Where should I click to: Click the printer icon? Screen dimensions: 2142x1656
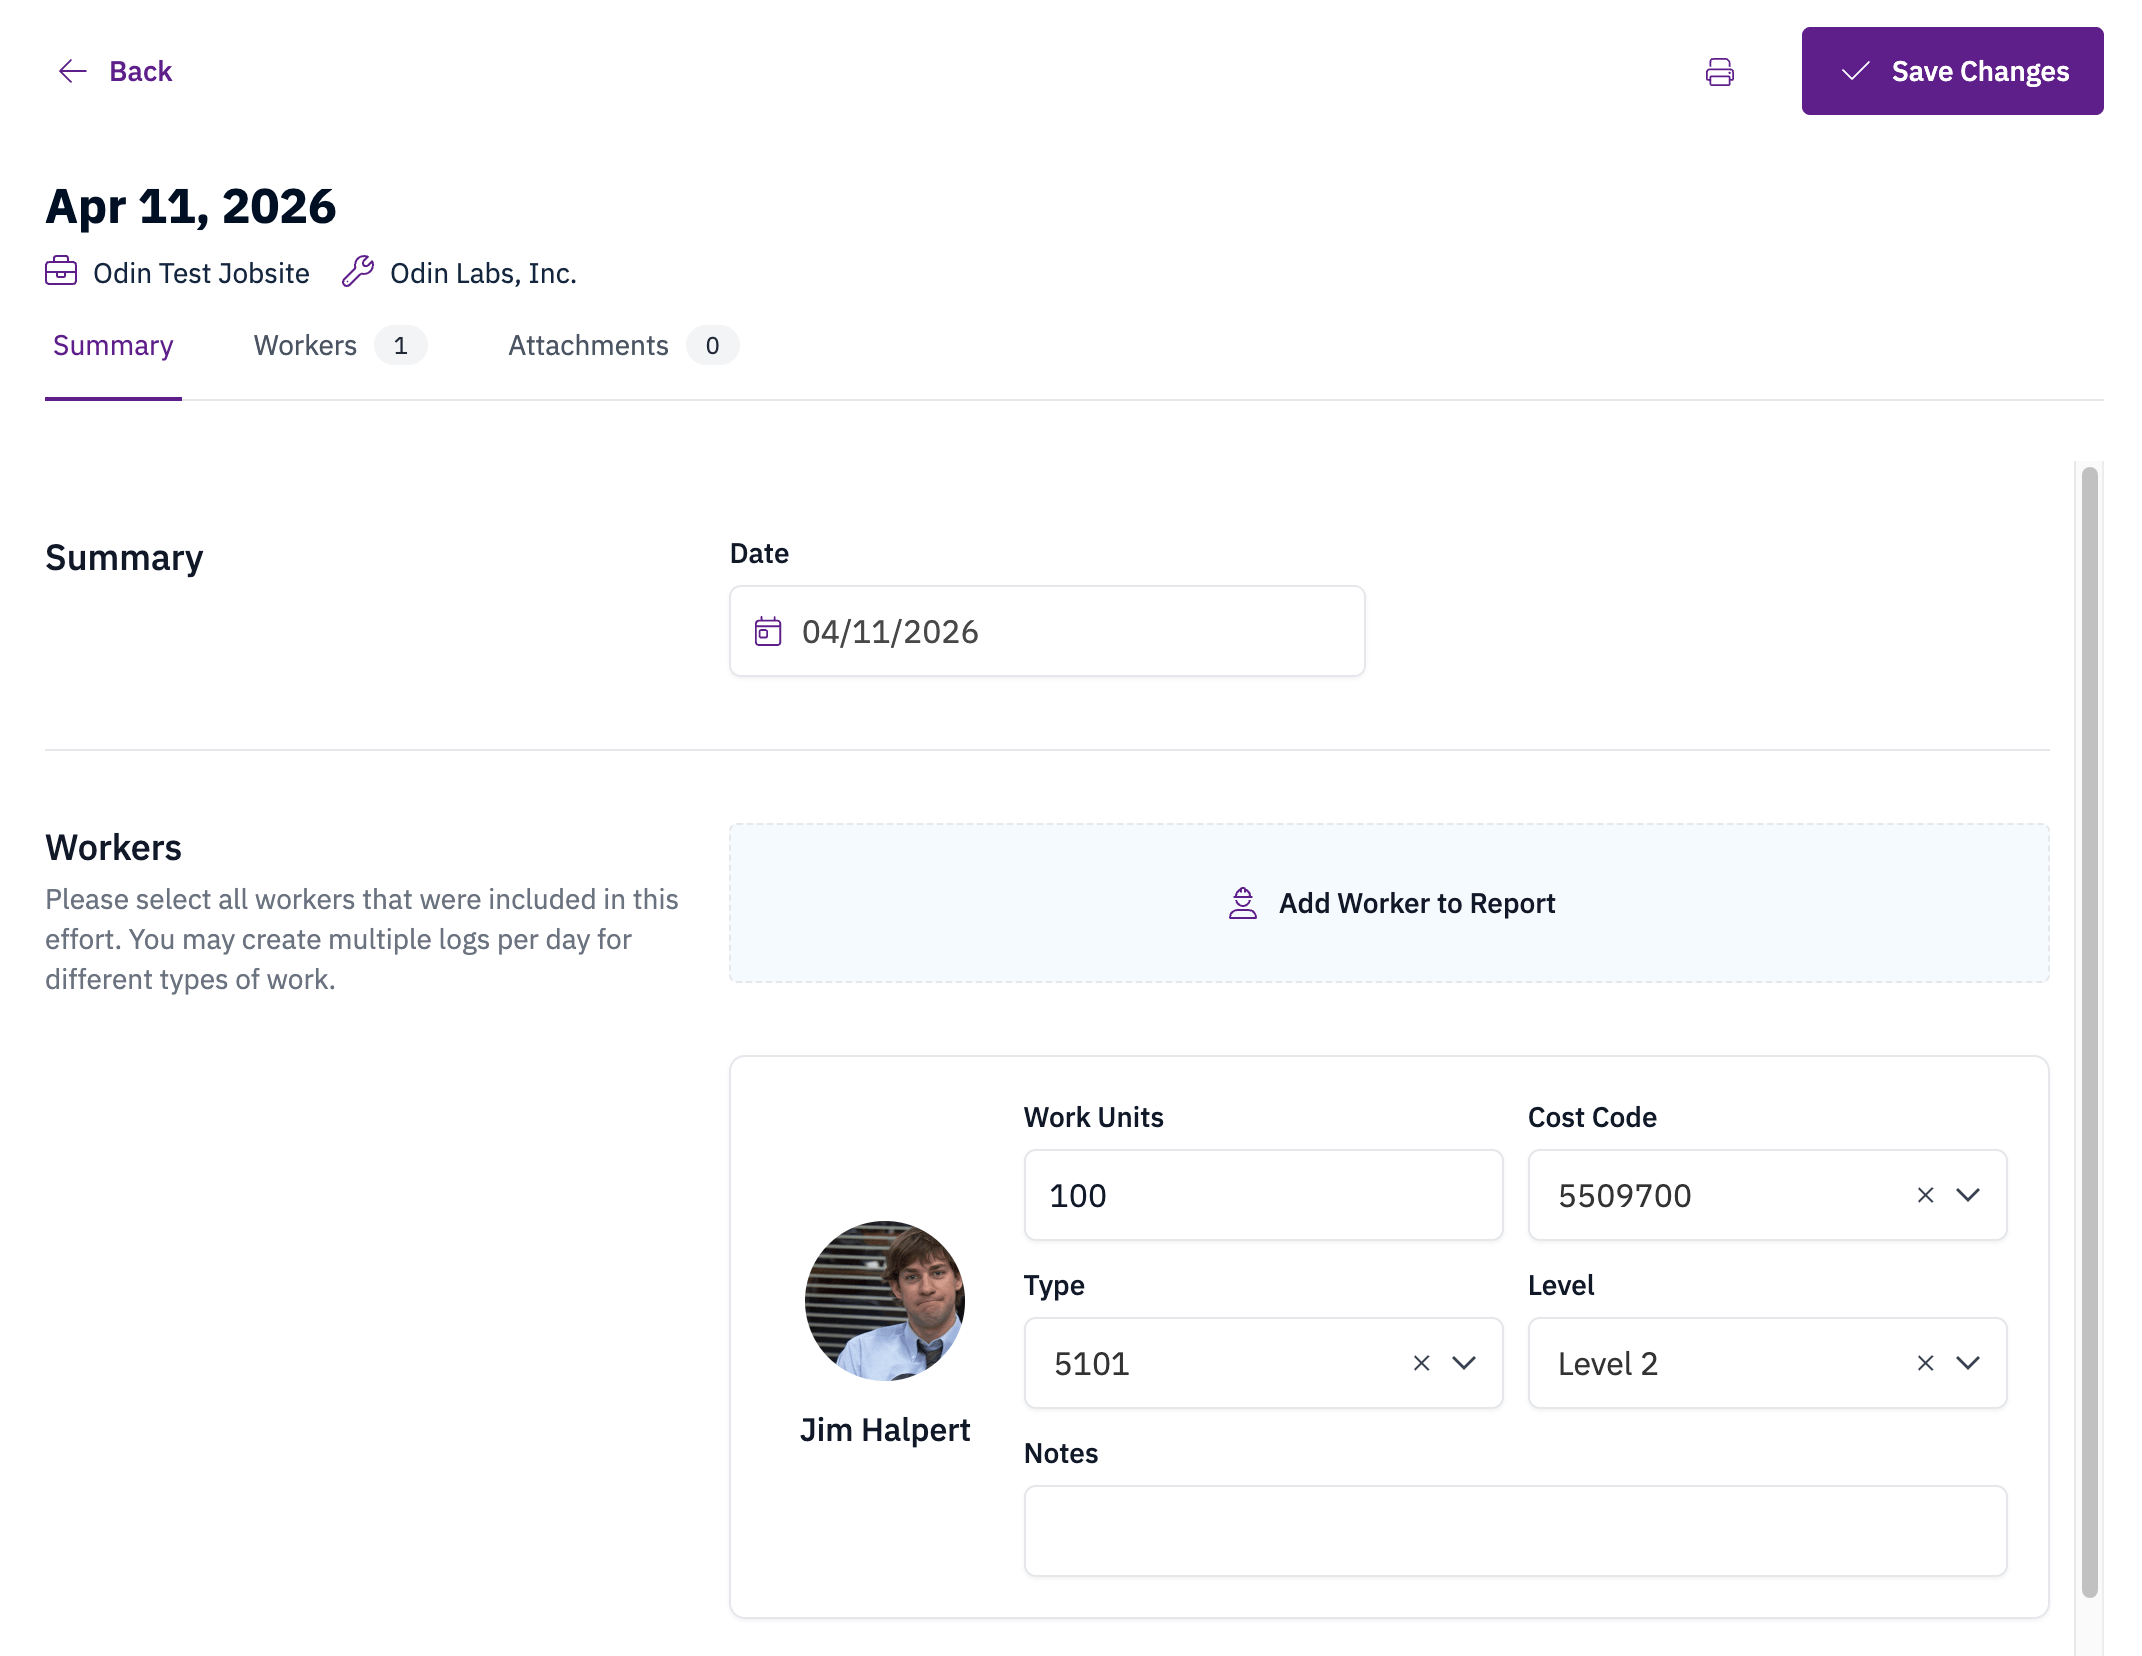(x=1719, y=72)
